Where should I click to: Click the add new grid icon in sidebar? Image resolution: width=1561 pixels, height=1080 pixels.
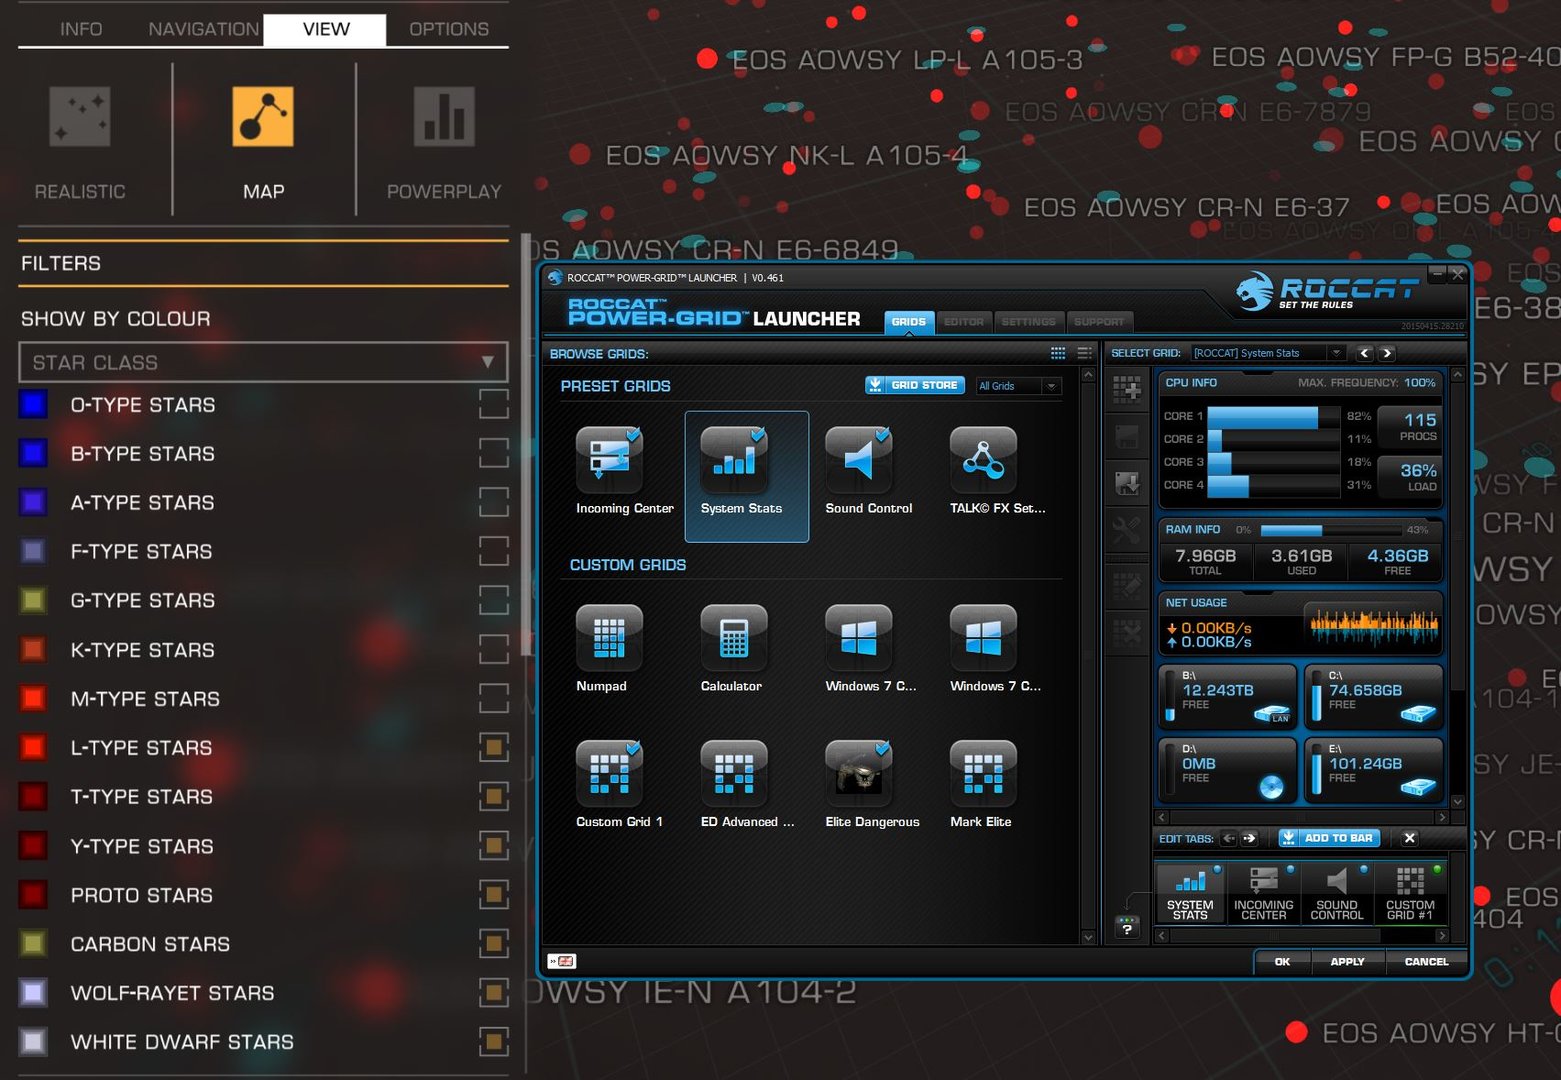click(x=1127, y=389)
